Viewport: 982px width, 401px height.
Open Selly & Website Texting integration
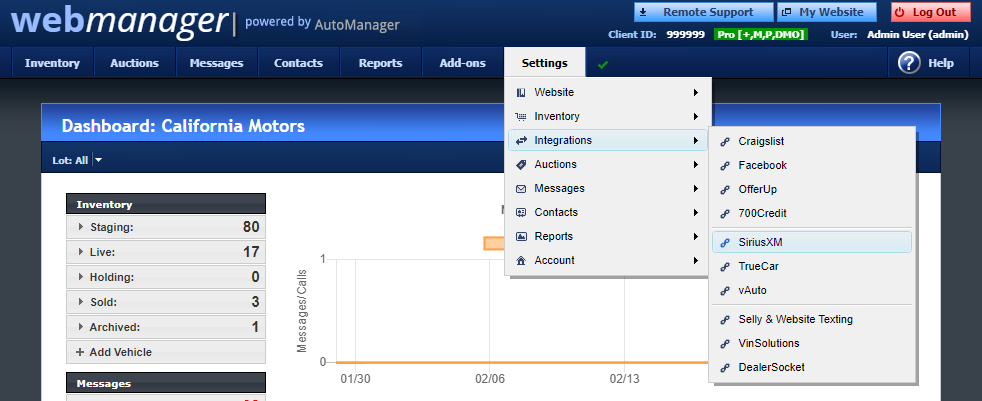[812, 320]
